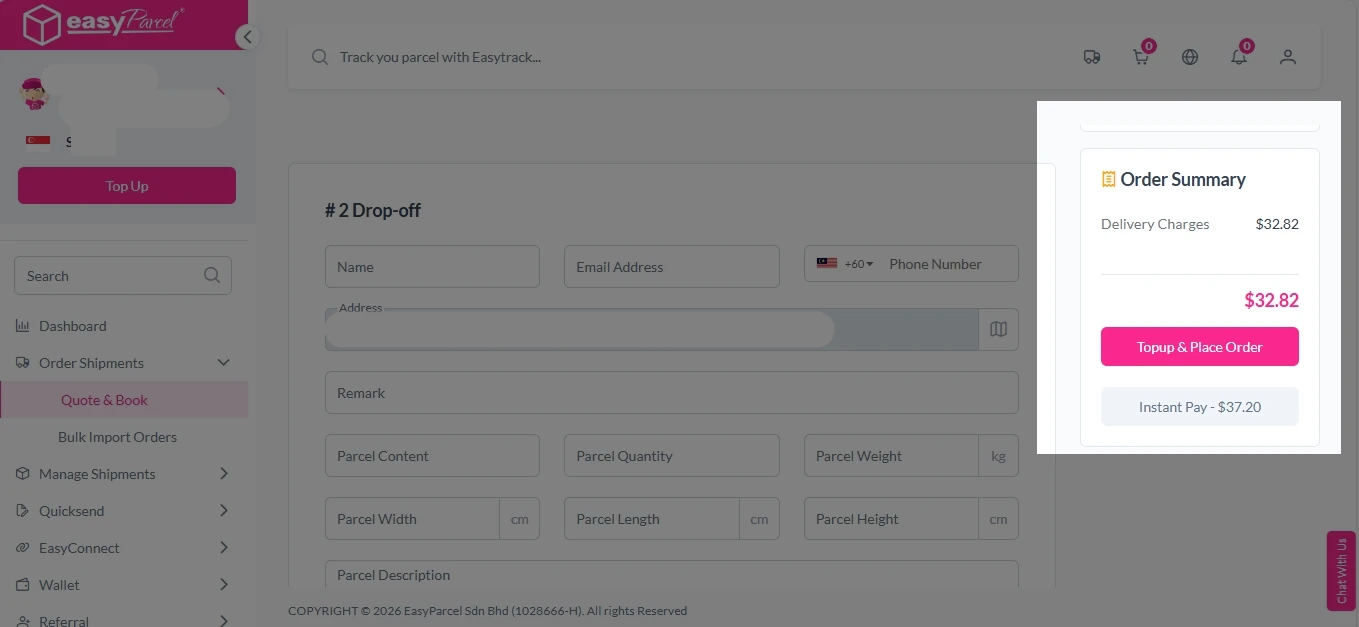Expand the Manage Shipments menu

223,473
